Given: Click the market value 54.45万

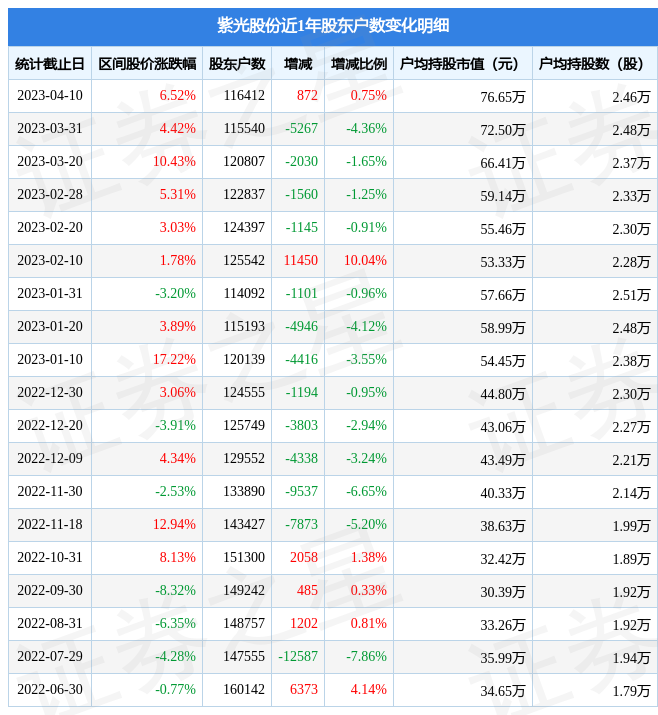Looking at the screenshot, I should 503,361.
